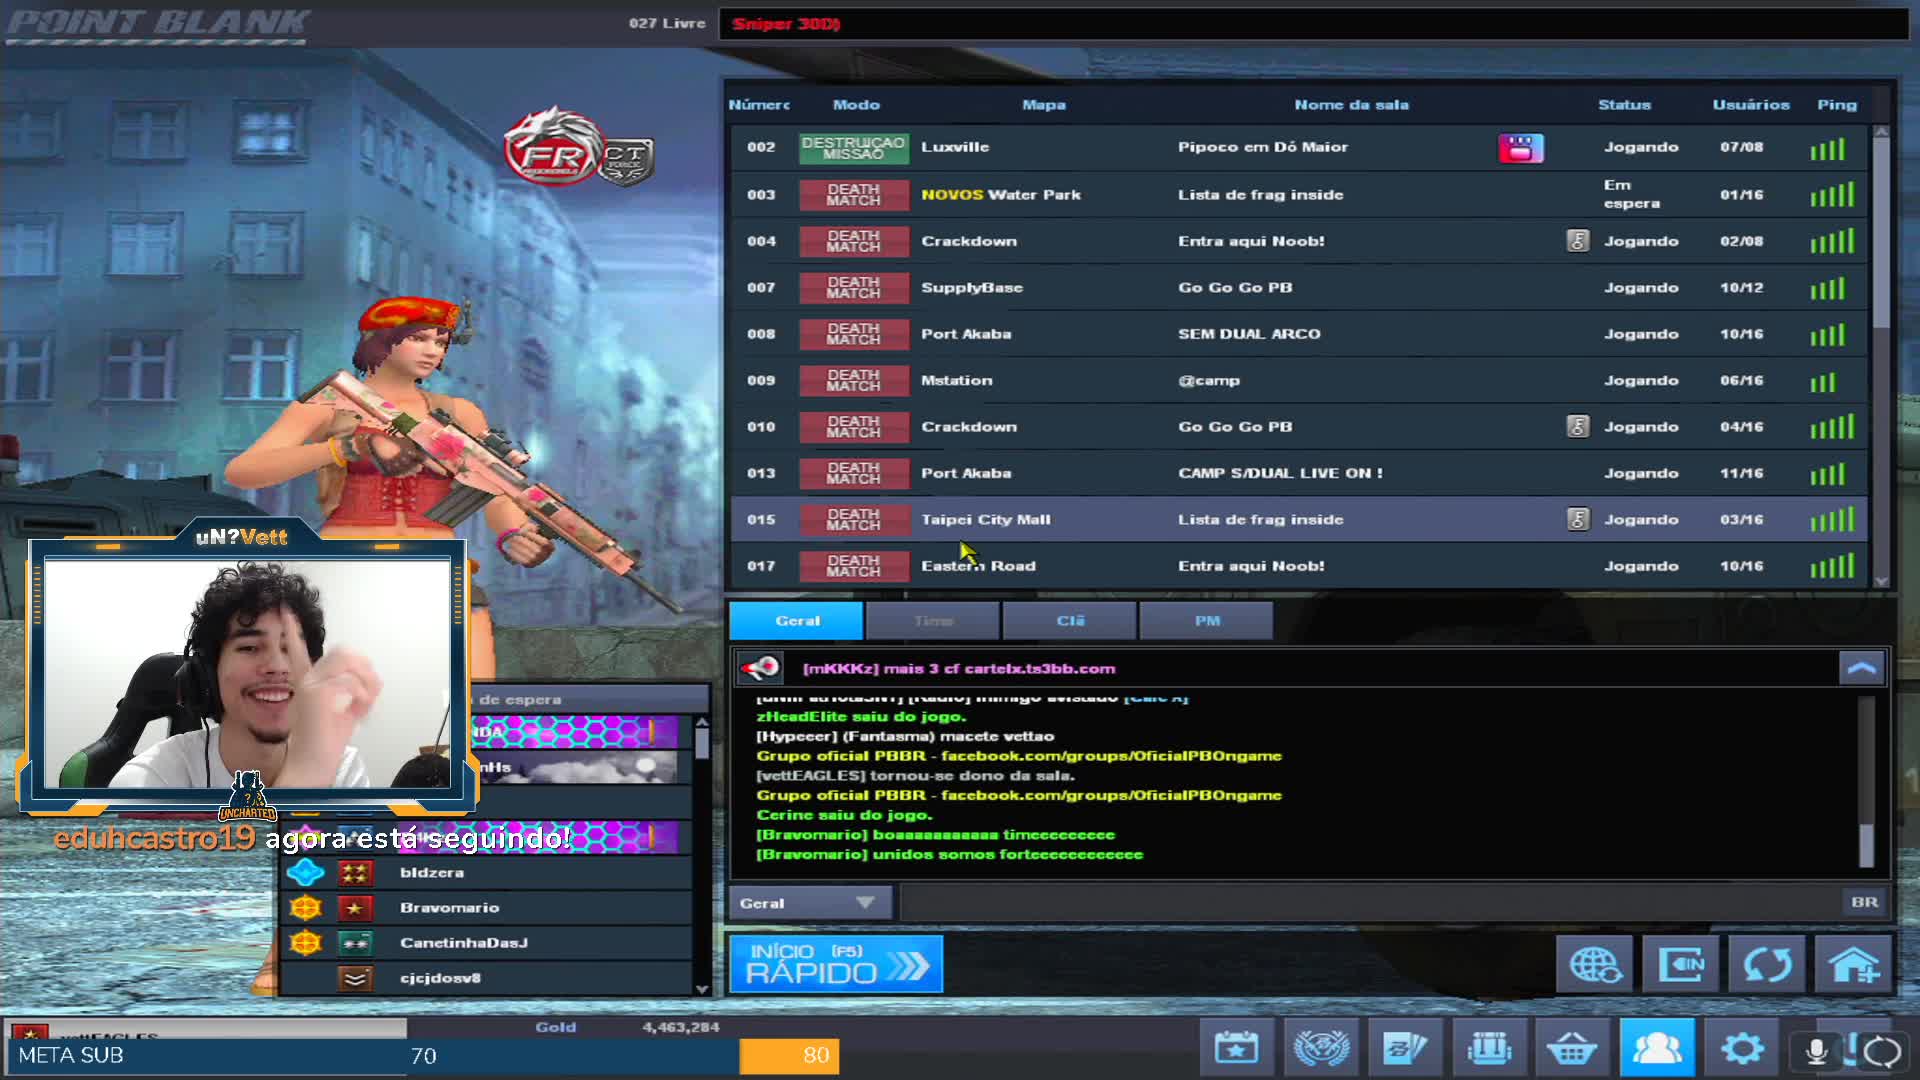Open the clan emblem icon in bottom bar
This screenshot has height=1080, width=1920.
coord(1322,1048)
